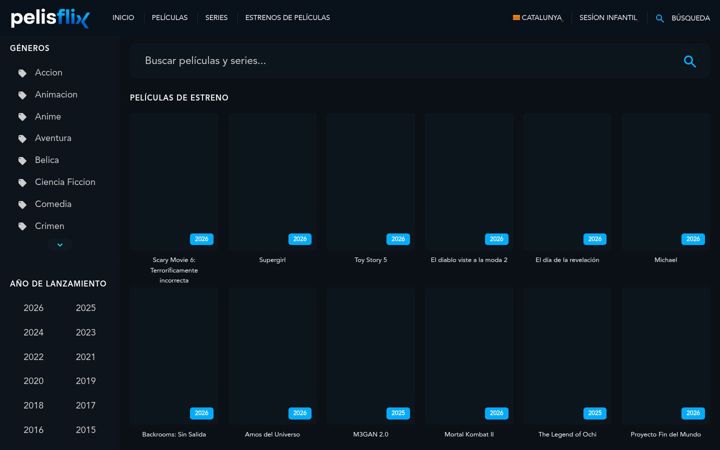The width and height of the screenshot is (720, 450).
Task: Click the Catalunya flag icon
Action: tap(516, 17)
